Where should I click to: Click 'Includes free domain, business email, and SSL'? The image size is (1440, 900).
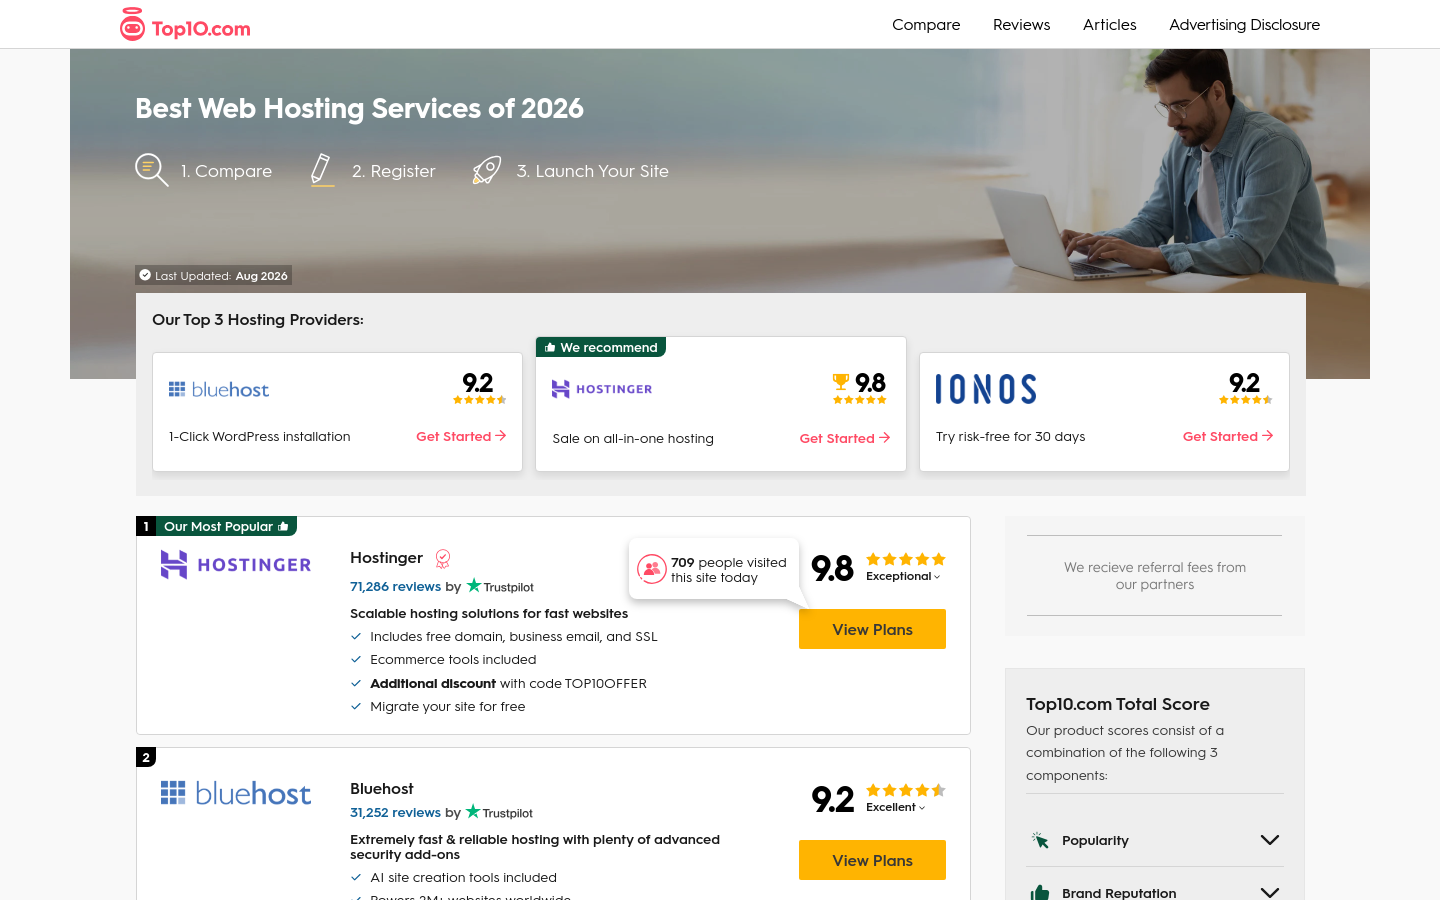tap(514, 636)
